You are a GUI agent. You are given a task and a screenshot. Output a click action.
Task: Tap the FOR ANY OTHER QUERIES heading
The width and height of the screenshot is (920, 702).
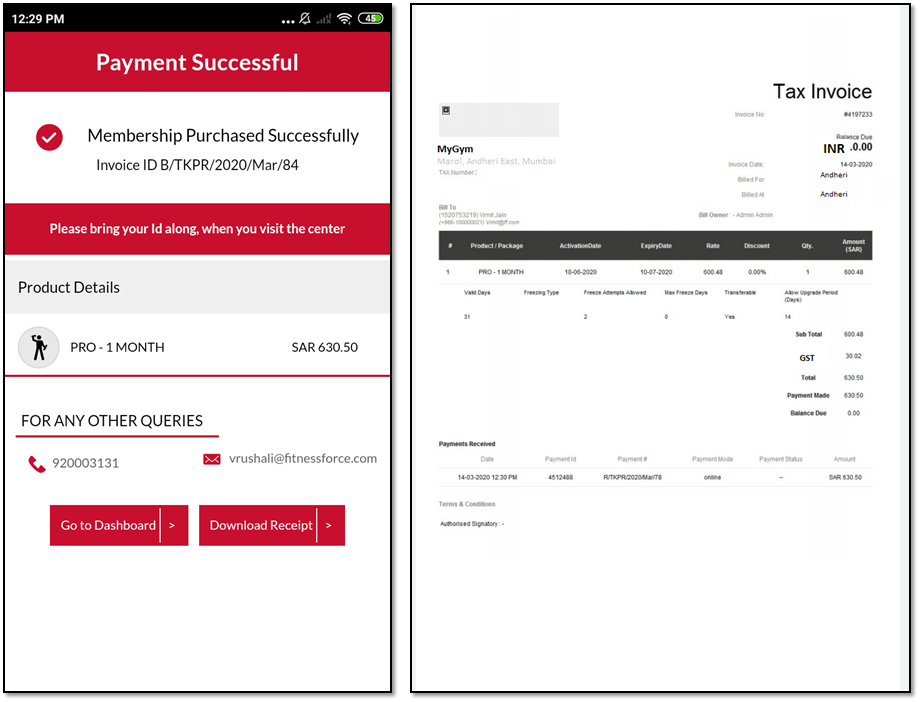point(112,421)
